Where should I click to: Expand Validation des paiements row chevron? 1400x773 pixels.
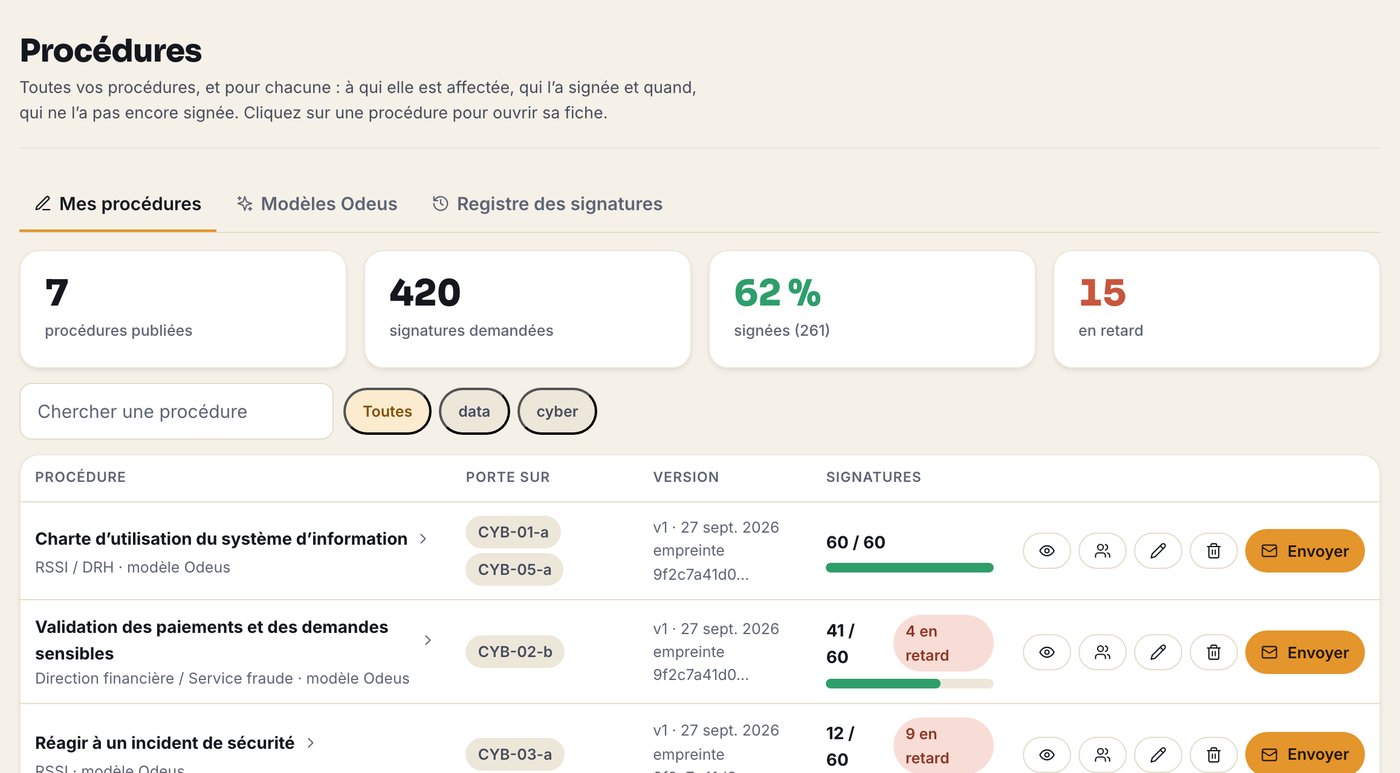428,640
